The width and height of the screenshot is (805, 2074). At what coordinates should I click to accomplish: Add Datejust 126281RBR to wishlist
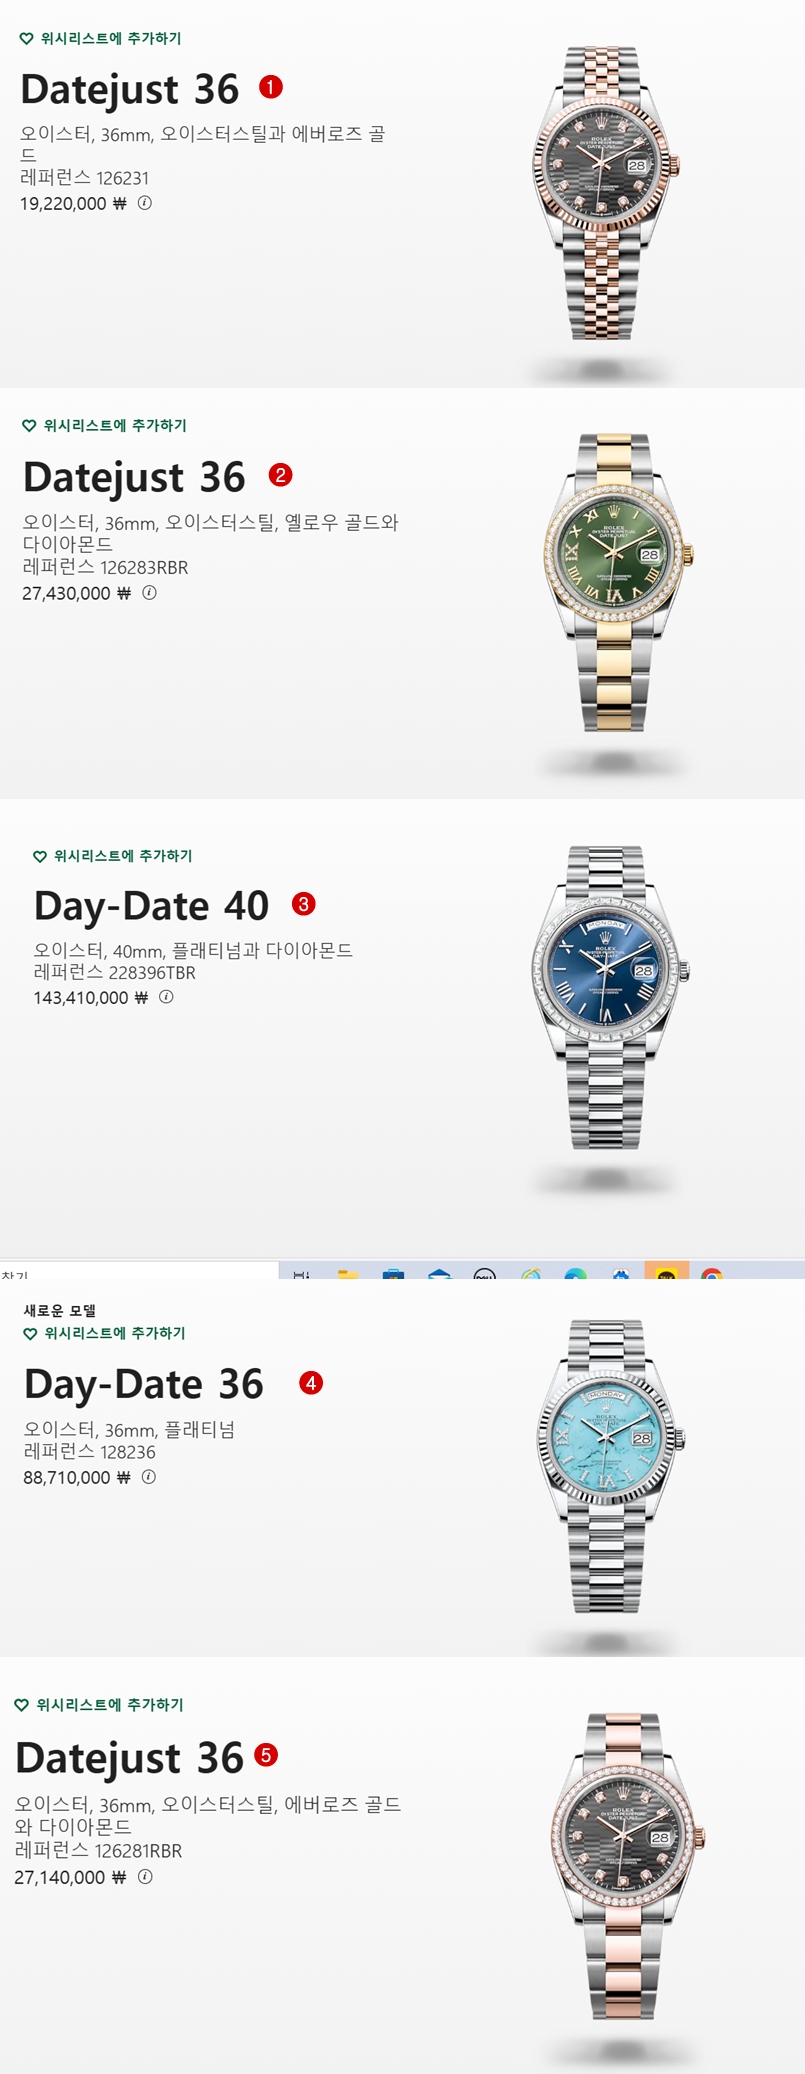pos(99,1705)
